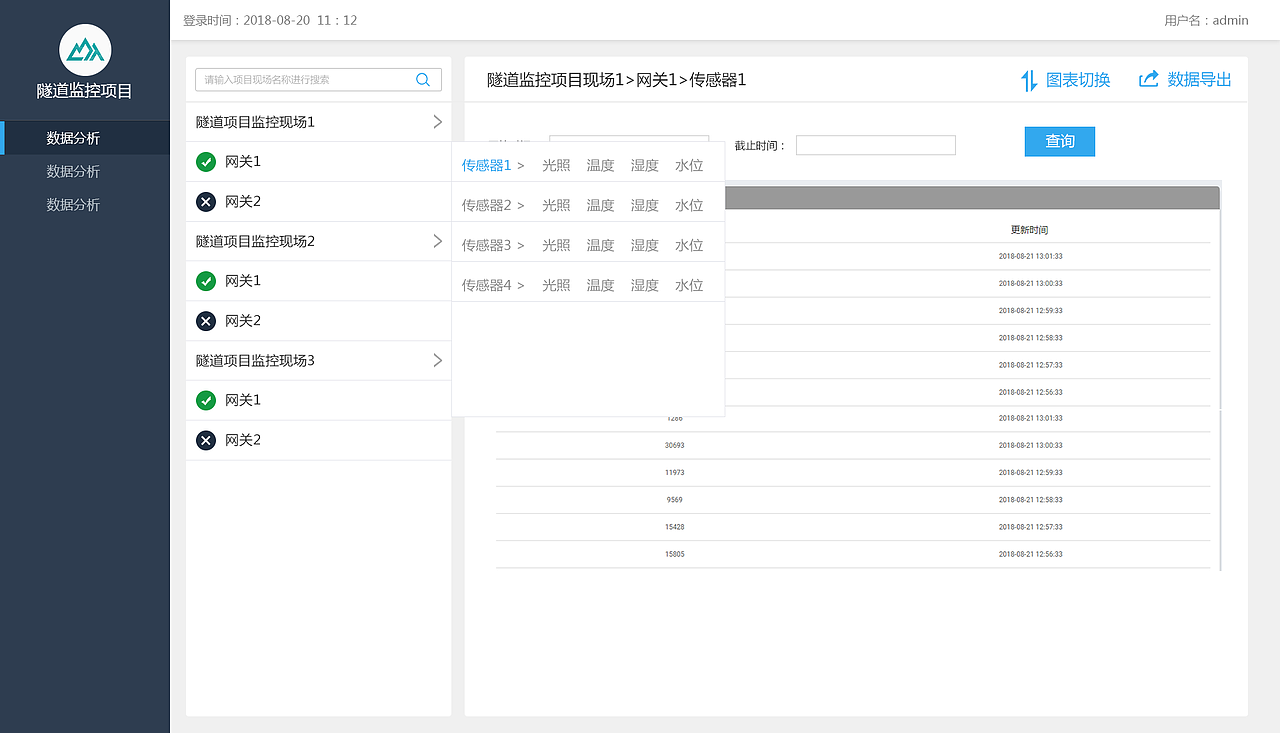Open 温度 data for 传感器1
This screenshot has width=1280, height=733.
click(x=600, y=165)
